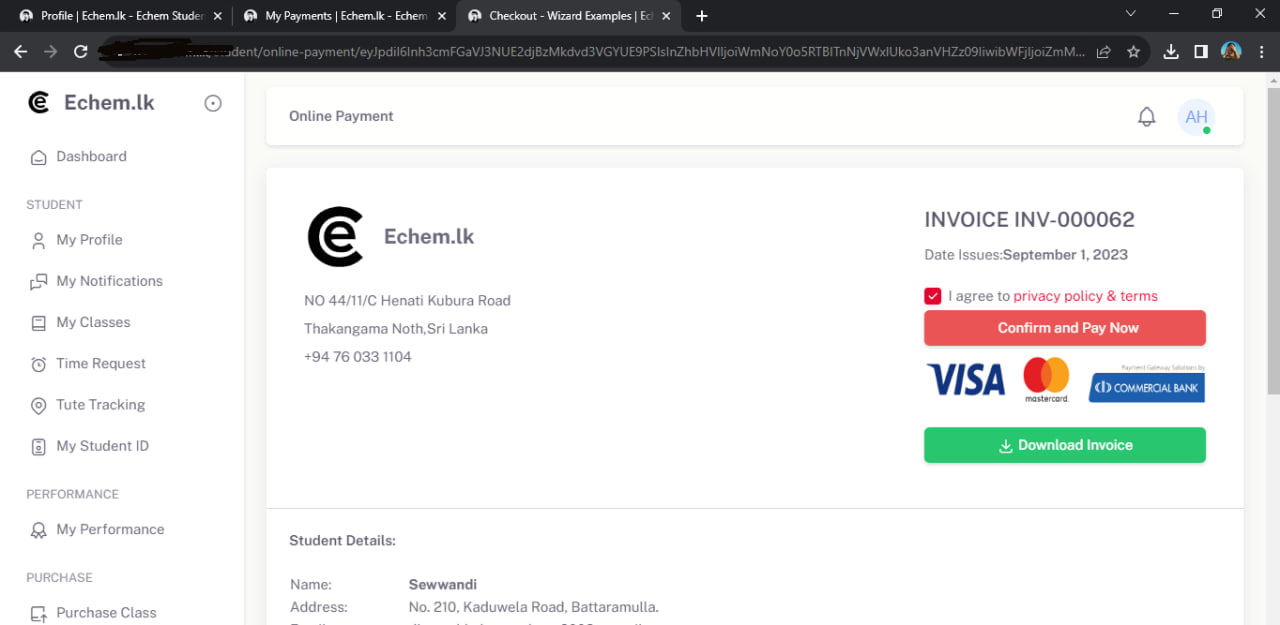Open the privacy policy & terms link
This screenshot has height=625, width=1280.
(x=1085, y=296)
